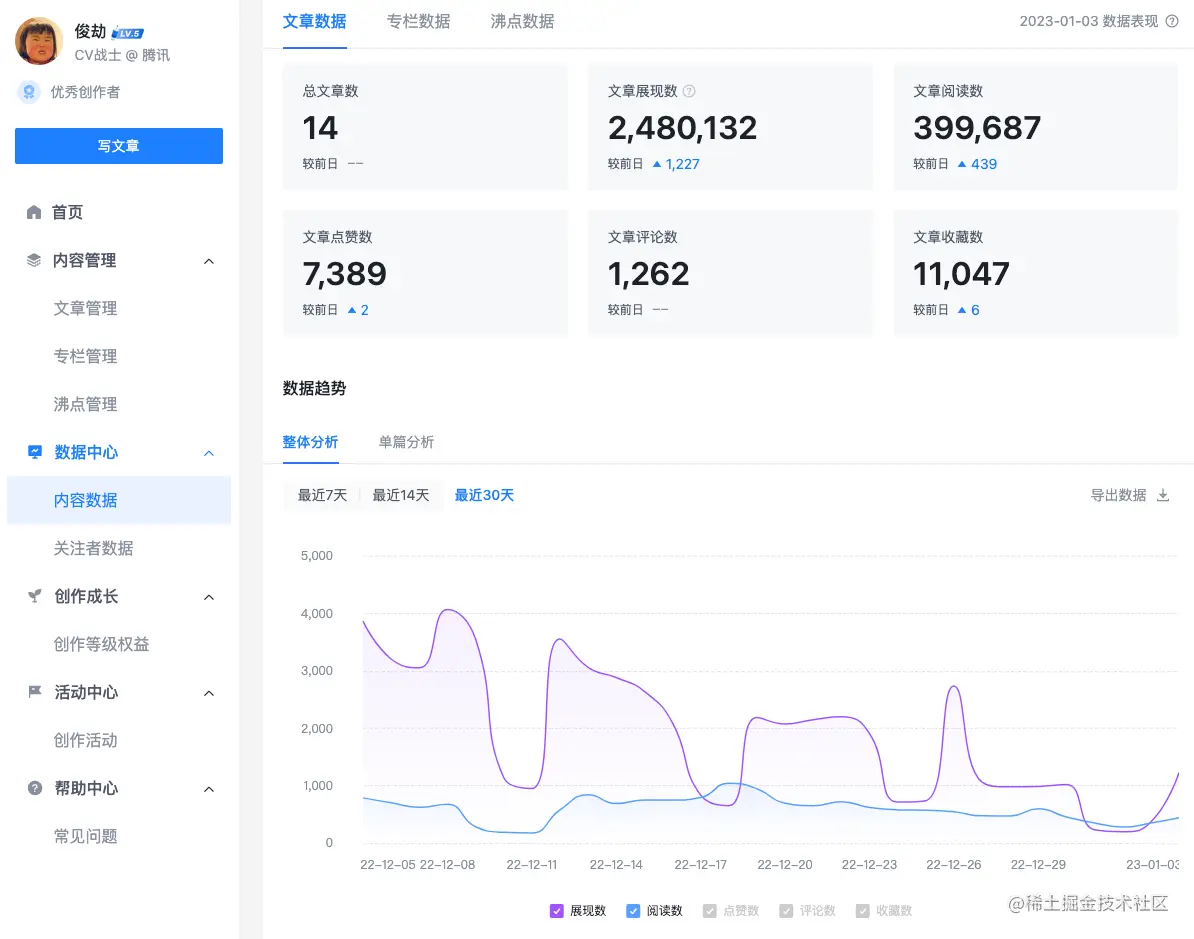Click the LV.5 level badge
The image size is (1194, 939).
[x=128, y=33]
